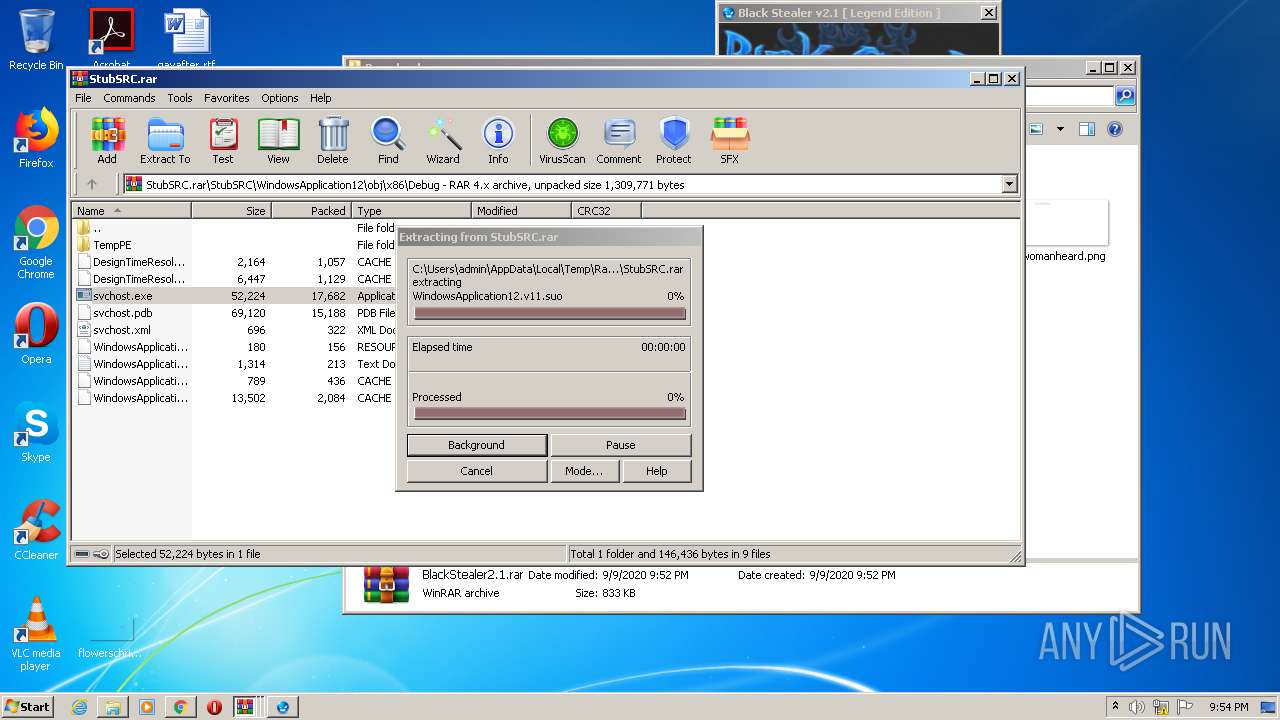Click the SFX toolbar icon
Viewport: 1280px width, 720px height.
click(730, 140)
